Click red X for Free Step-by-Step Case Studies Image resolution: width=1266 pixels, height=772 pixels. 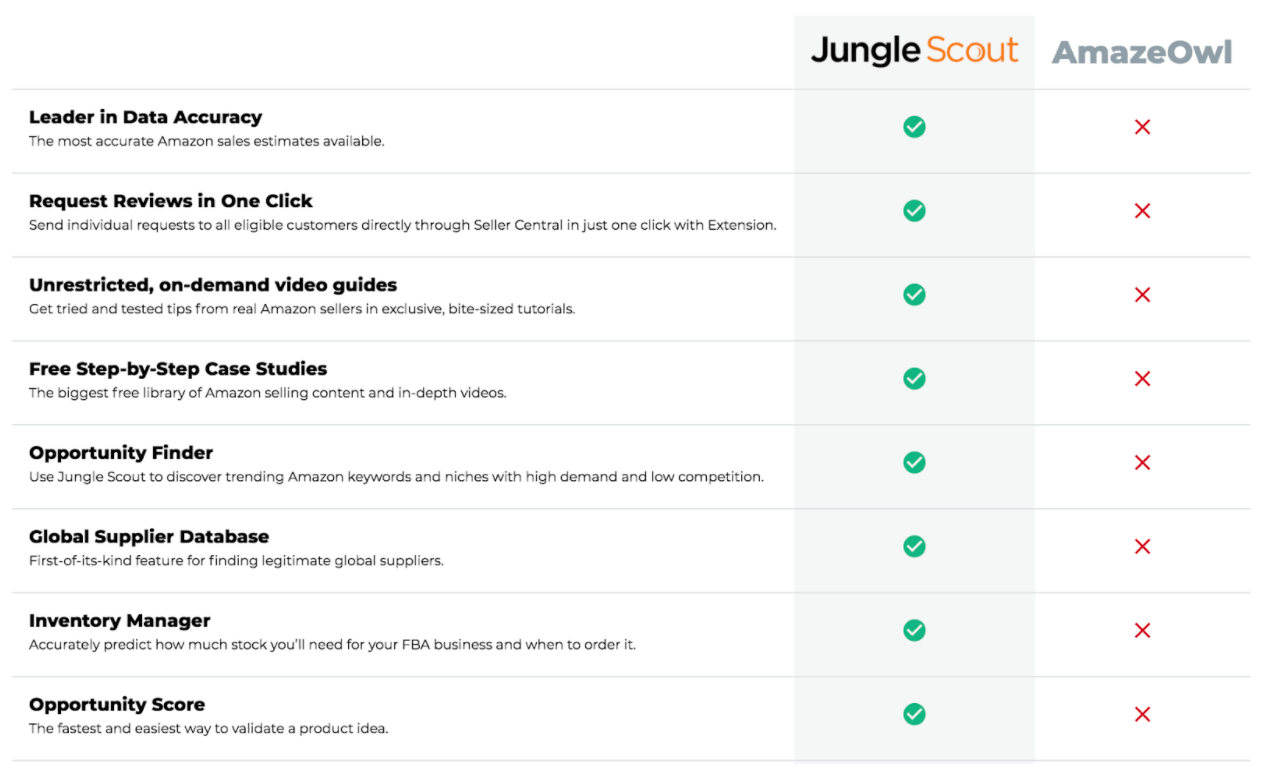coord(1142,379)
